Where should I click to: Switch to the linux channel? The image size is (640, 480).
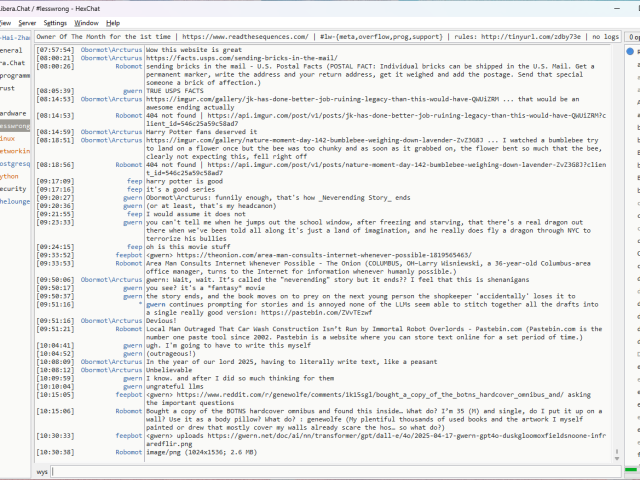pos(8,139)
